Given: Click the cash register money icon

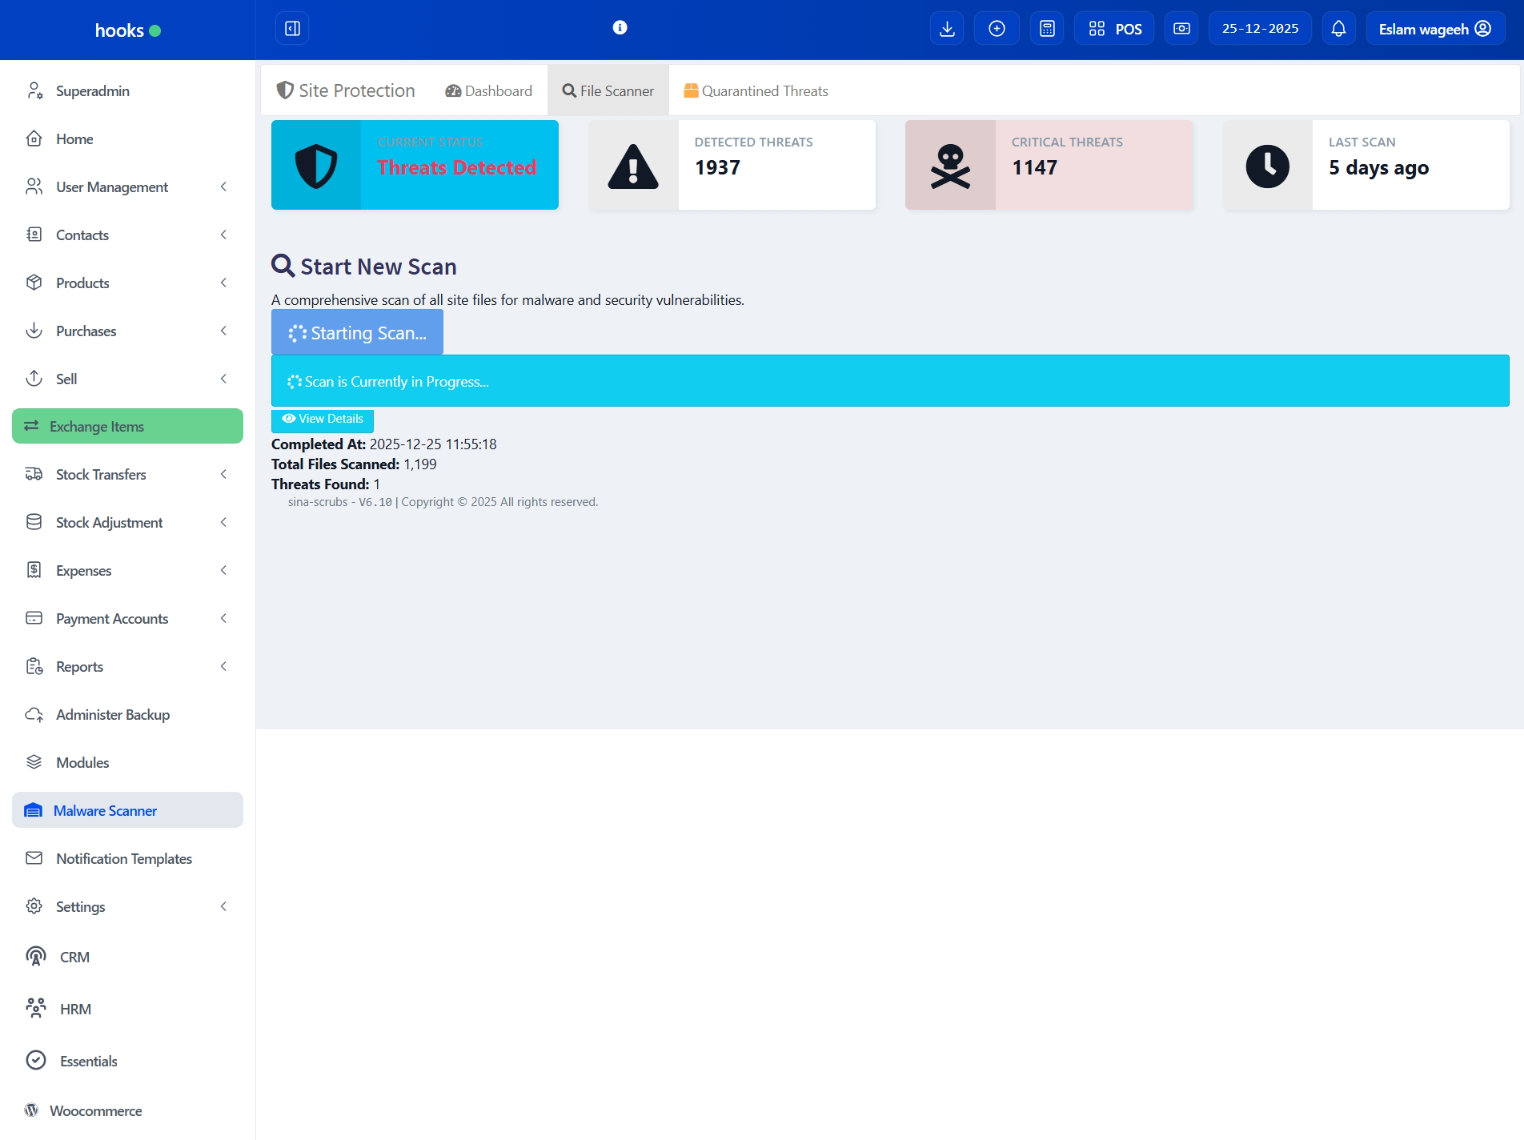Looking at the screenshot, I should pos(1181,29).
